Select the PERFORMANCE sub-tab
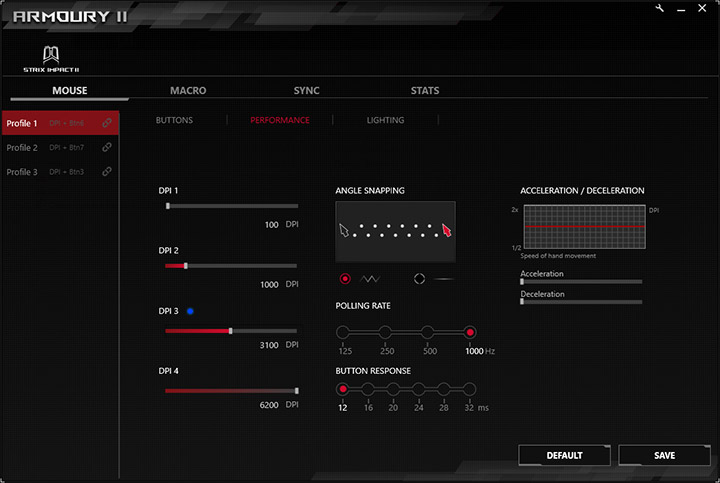 [280, 120]
